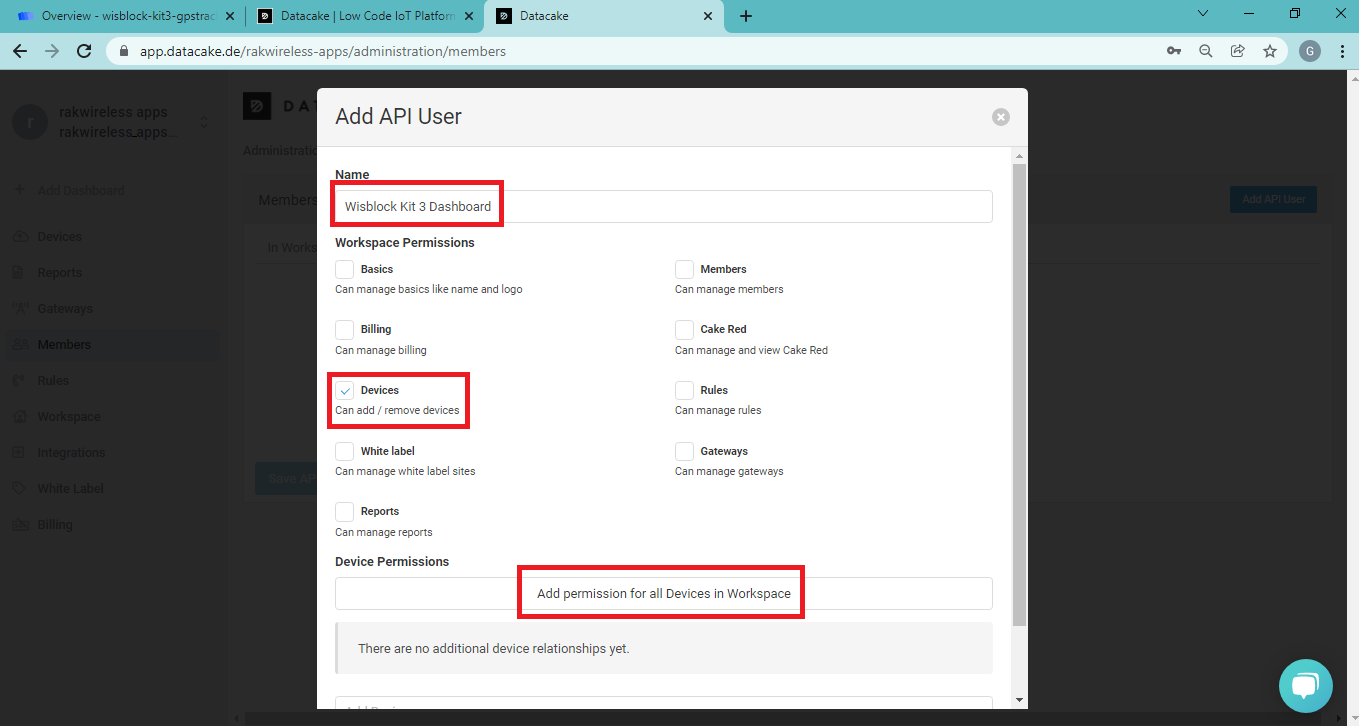Click Add permission for all Devices in Workspace

pyautogui.click(x=663, y=593)
